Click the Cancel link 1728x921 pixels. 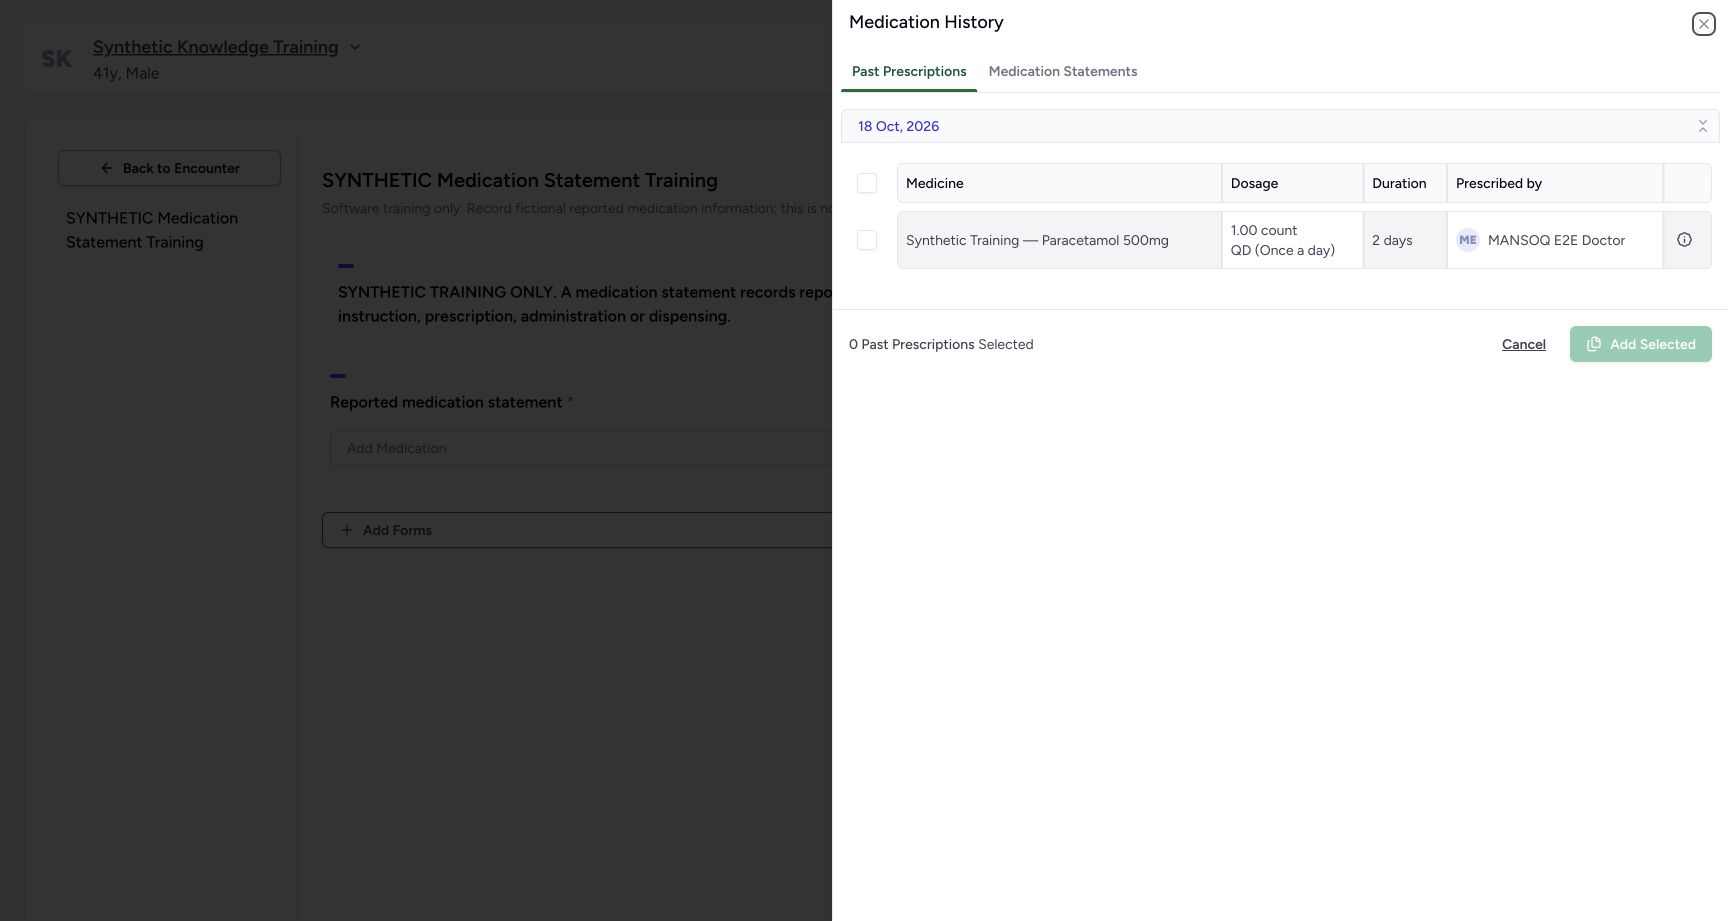(x=1523, y=344)
